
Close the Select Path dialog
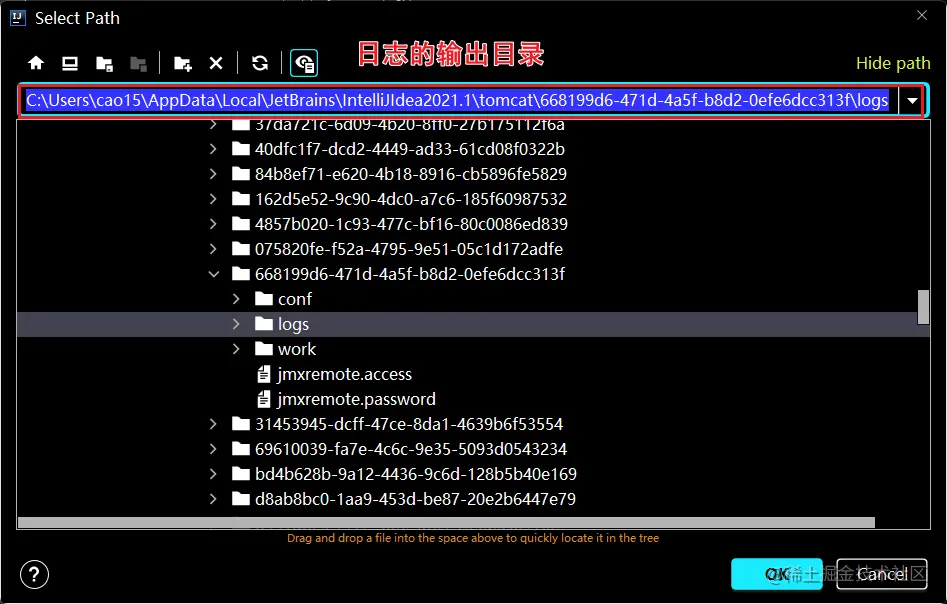[x=922, y=16]
